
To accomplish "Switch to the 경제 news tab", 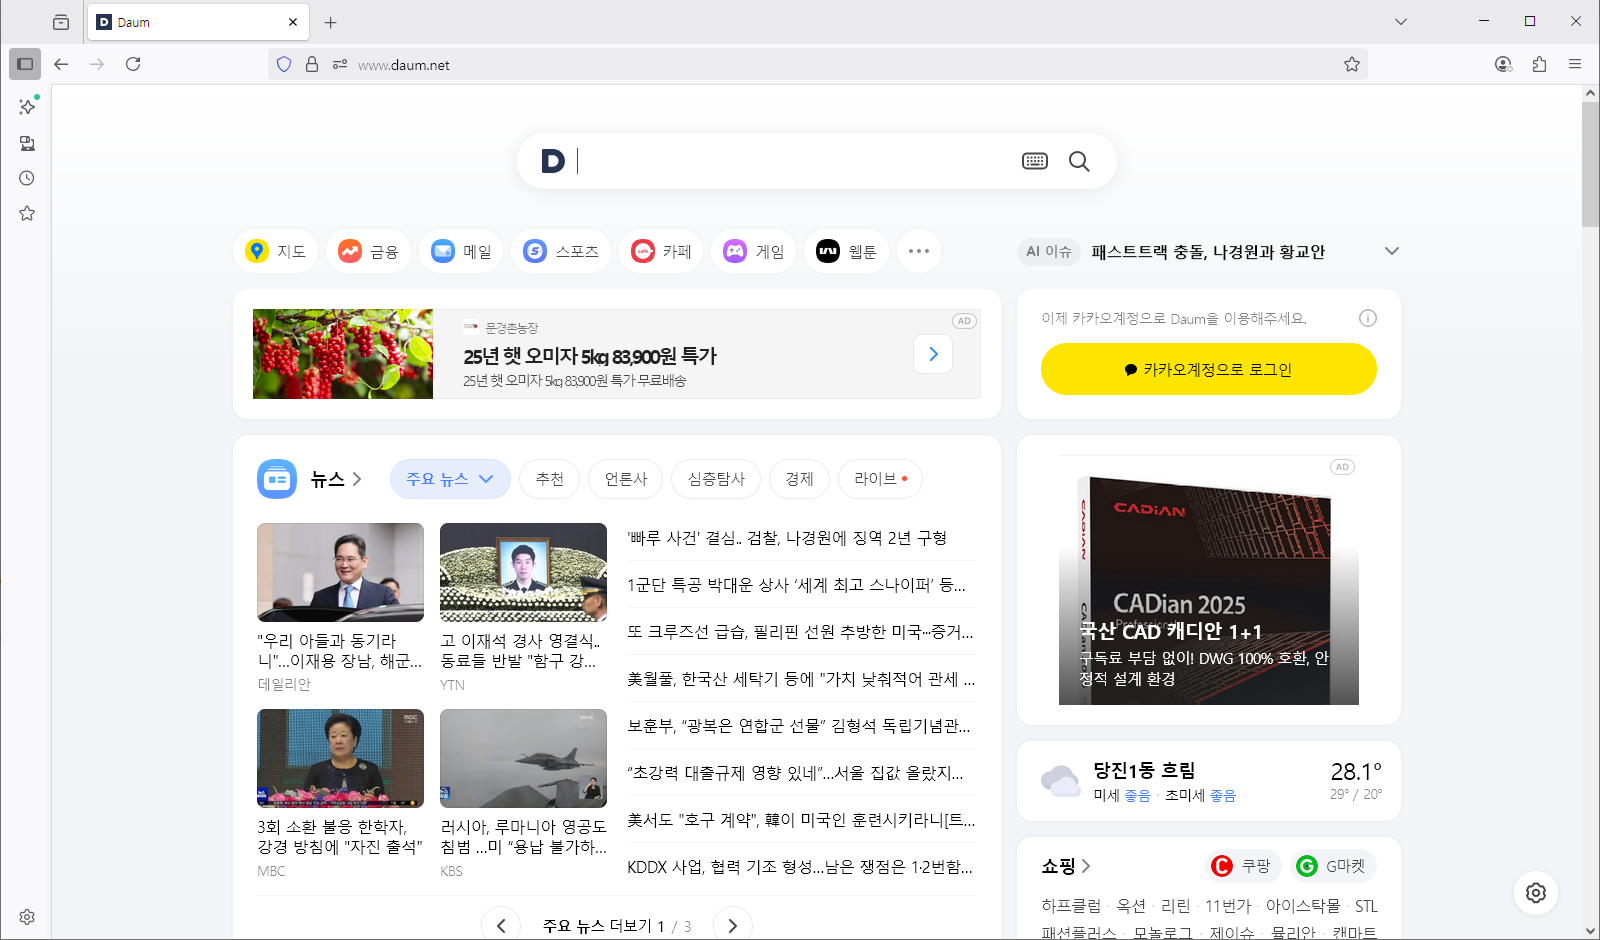I will [x=799, y=479].
